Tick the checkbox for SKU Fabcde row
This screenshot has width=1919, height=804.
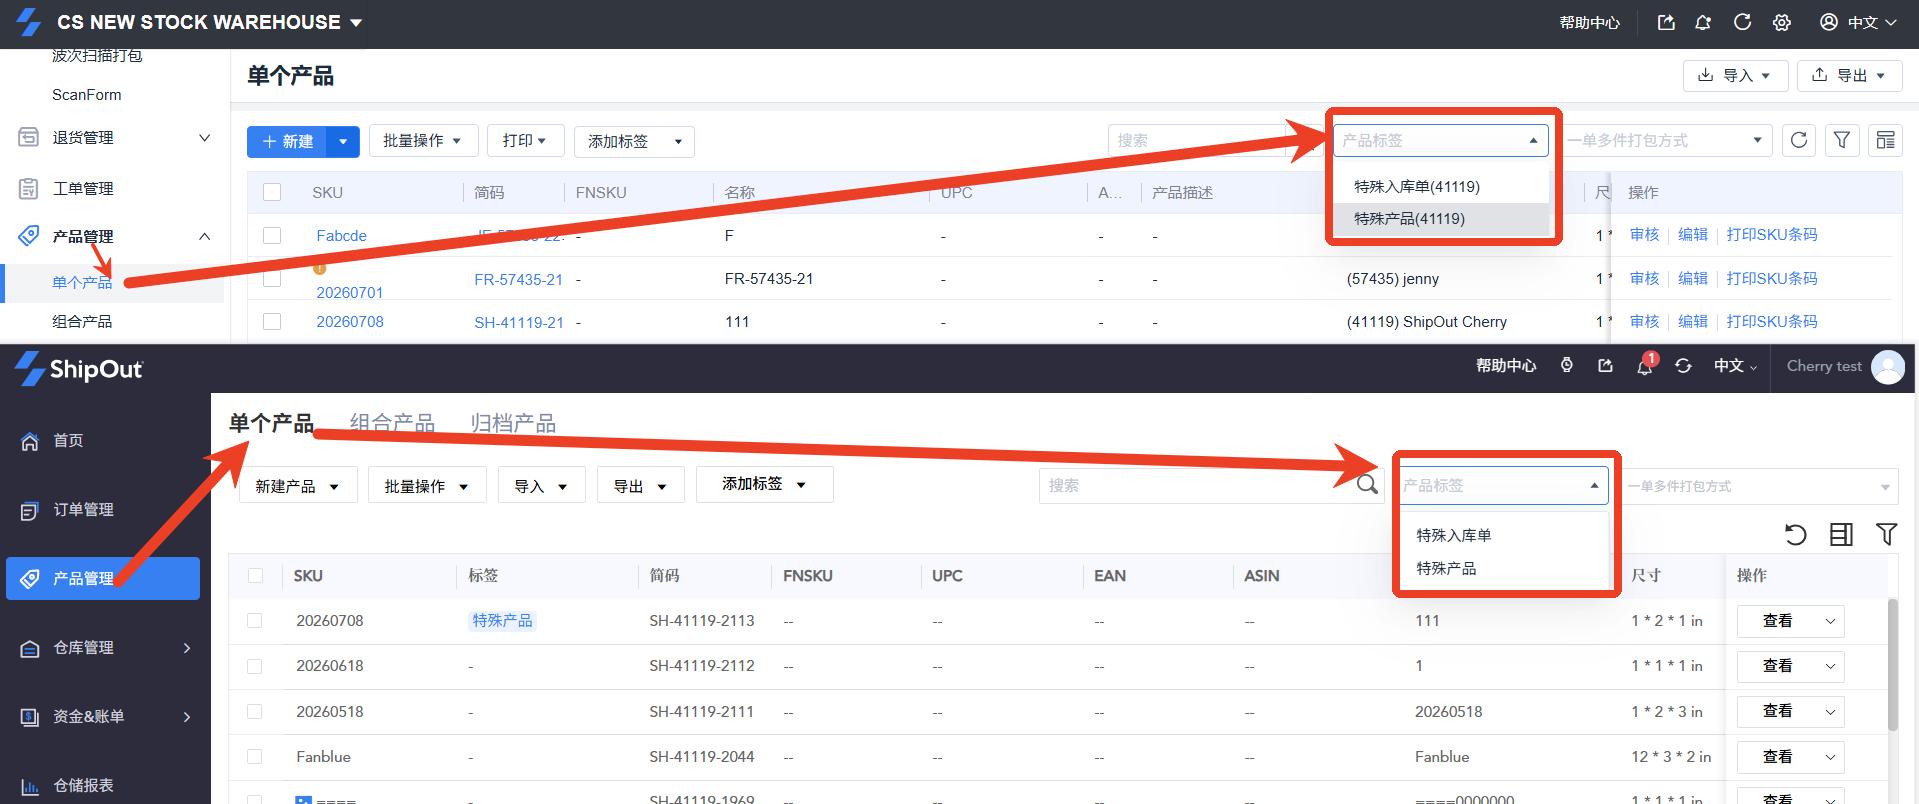(272, 235)
